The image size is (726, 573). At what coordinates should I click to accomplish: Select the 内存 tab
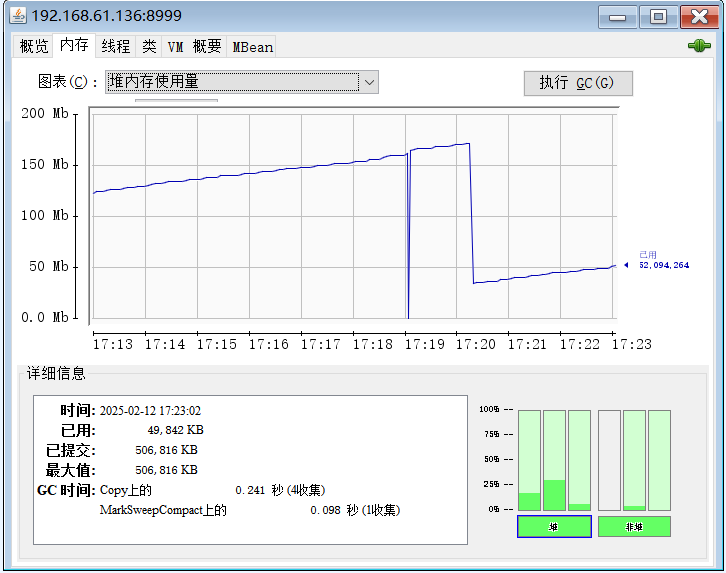[x=74, y=45]
